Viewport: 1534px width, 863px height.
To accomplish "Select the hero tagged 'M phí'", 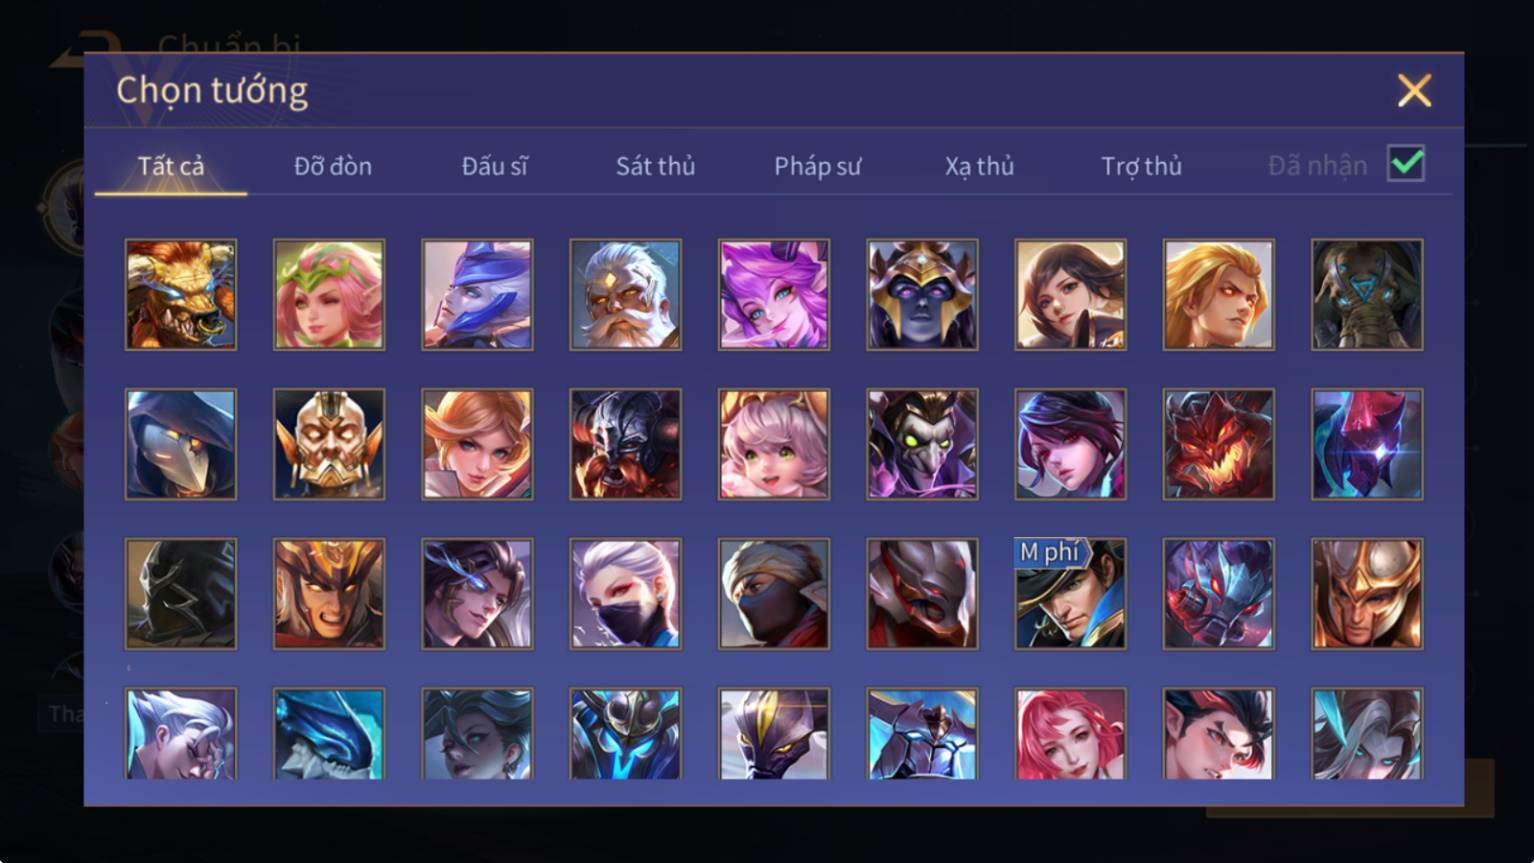I will 1070,594.
